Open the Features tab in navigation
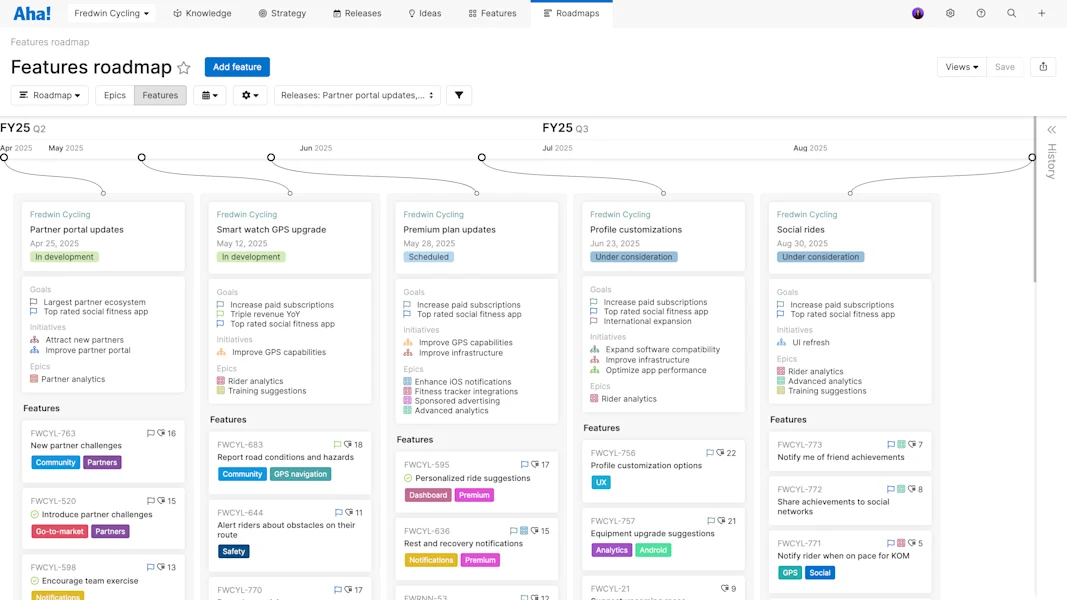Image resolution: width=1067 pixels, height=600 pixels. tap(492, 13)
